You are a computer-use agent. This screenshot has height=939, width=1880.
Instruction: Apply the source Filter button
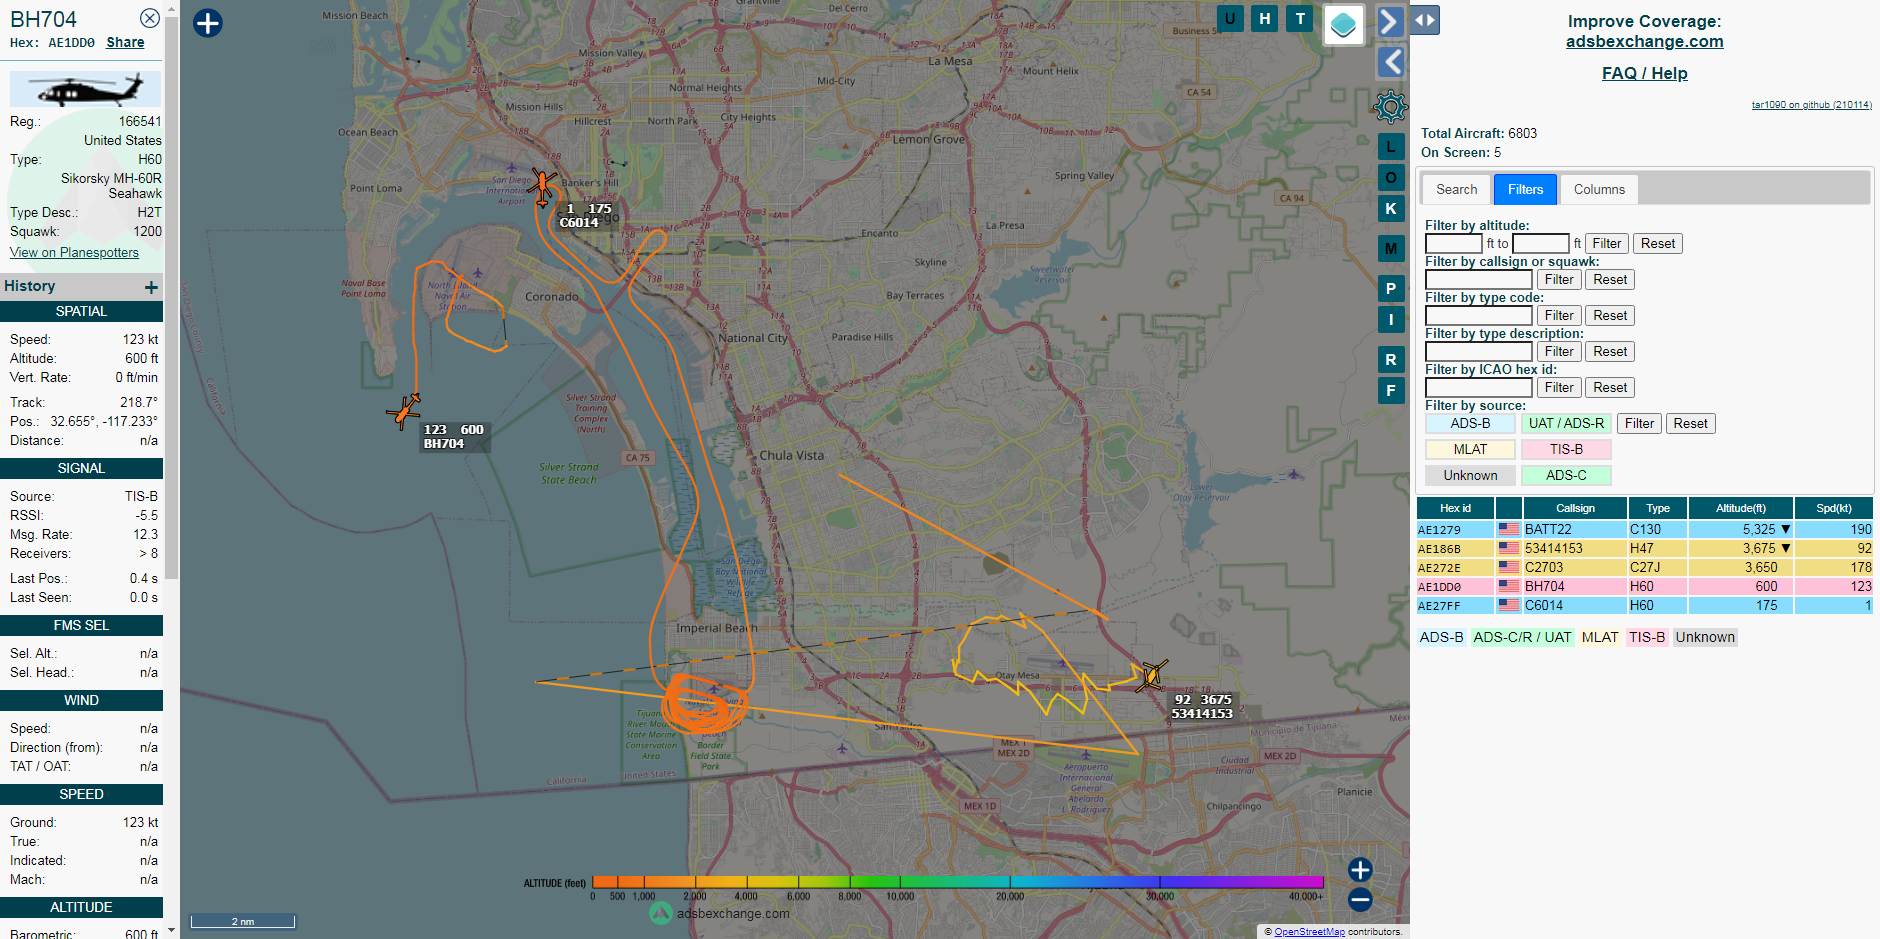click(1639, 424)
